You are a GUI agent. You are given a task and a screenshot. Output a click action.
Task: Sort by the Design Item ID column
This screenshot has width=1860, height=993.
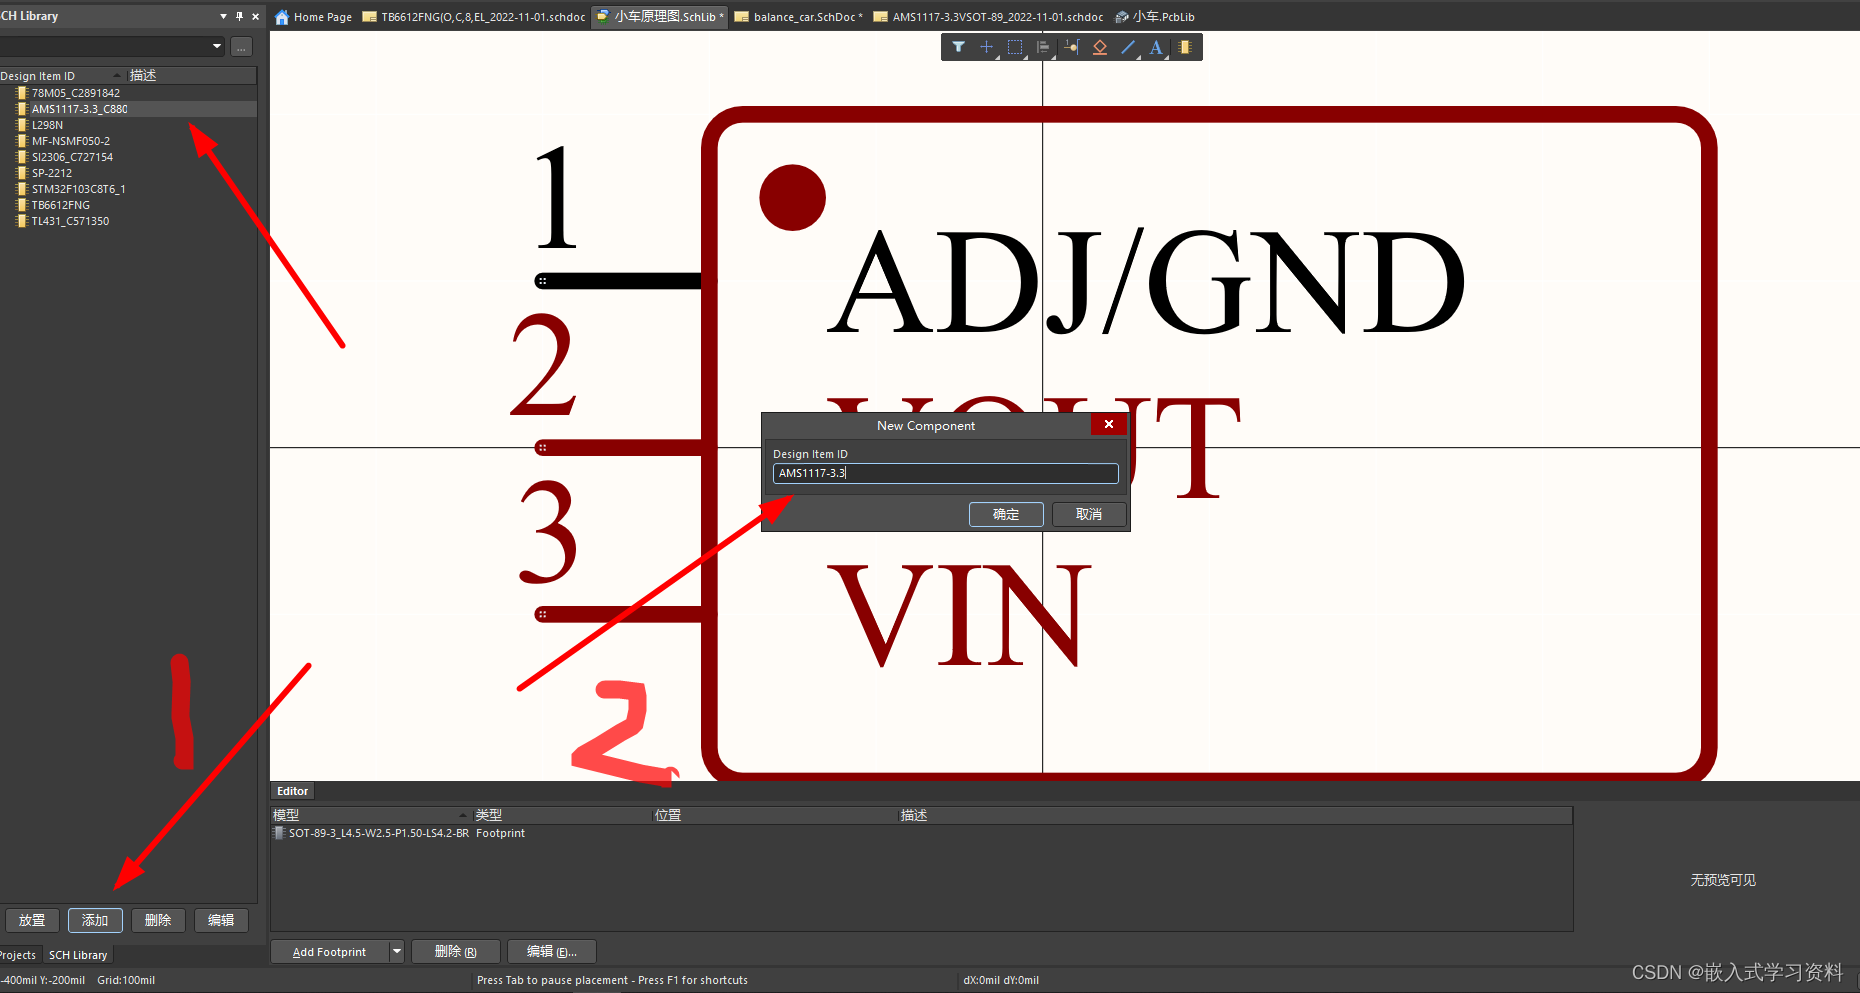tap(60, 76)
